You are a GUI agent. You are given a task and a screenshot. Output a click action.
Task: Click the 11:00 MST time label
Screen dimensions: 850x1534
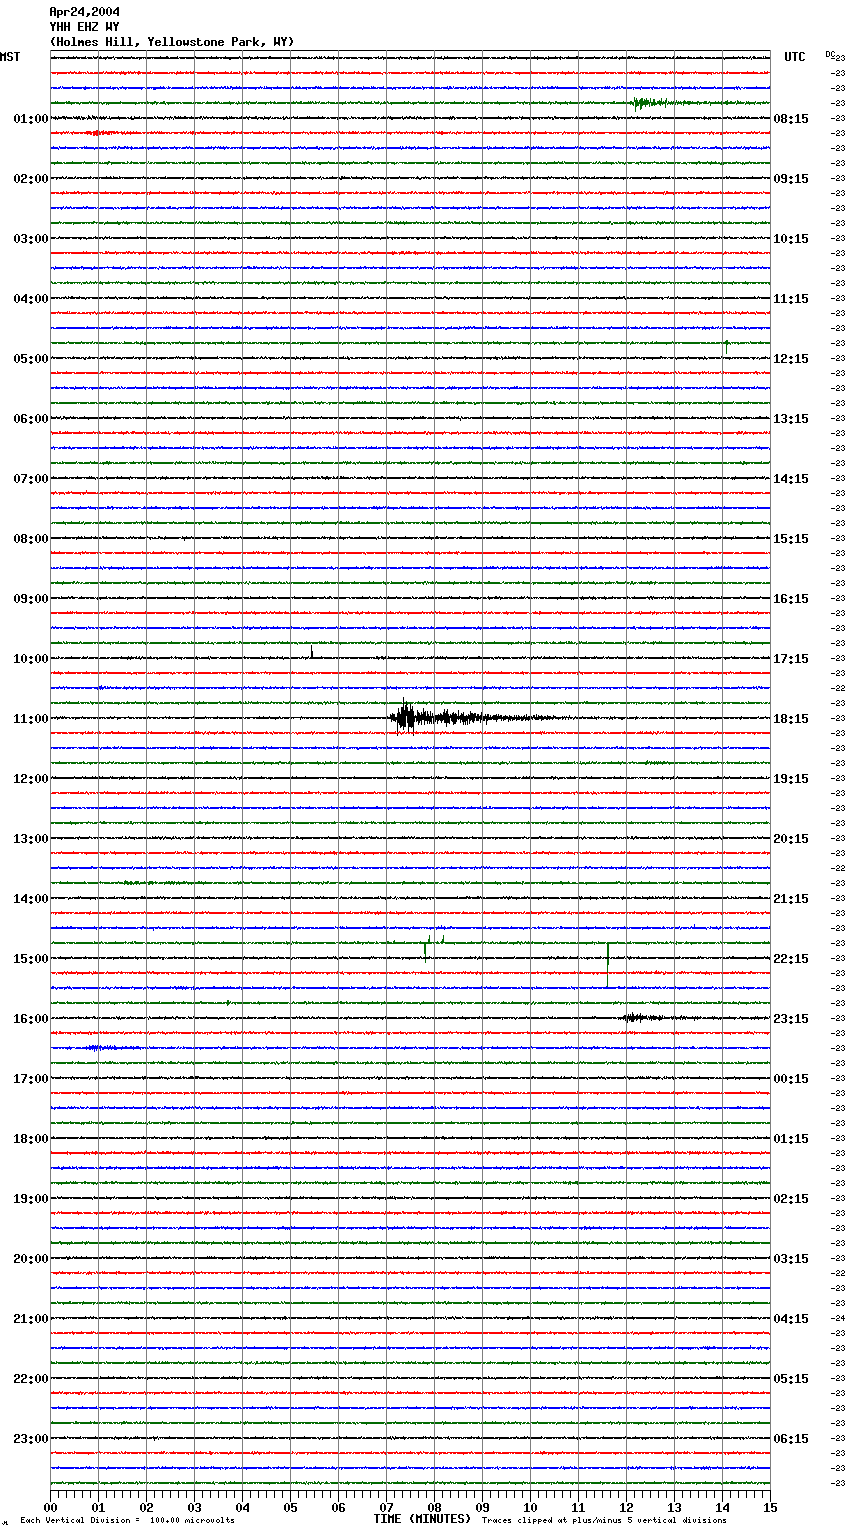31,719
